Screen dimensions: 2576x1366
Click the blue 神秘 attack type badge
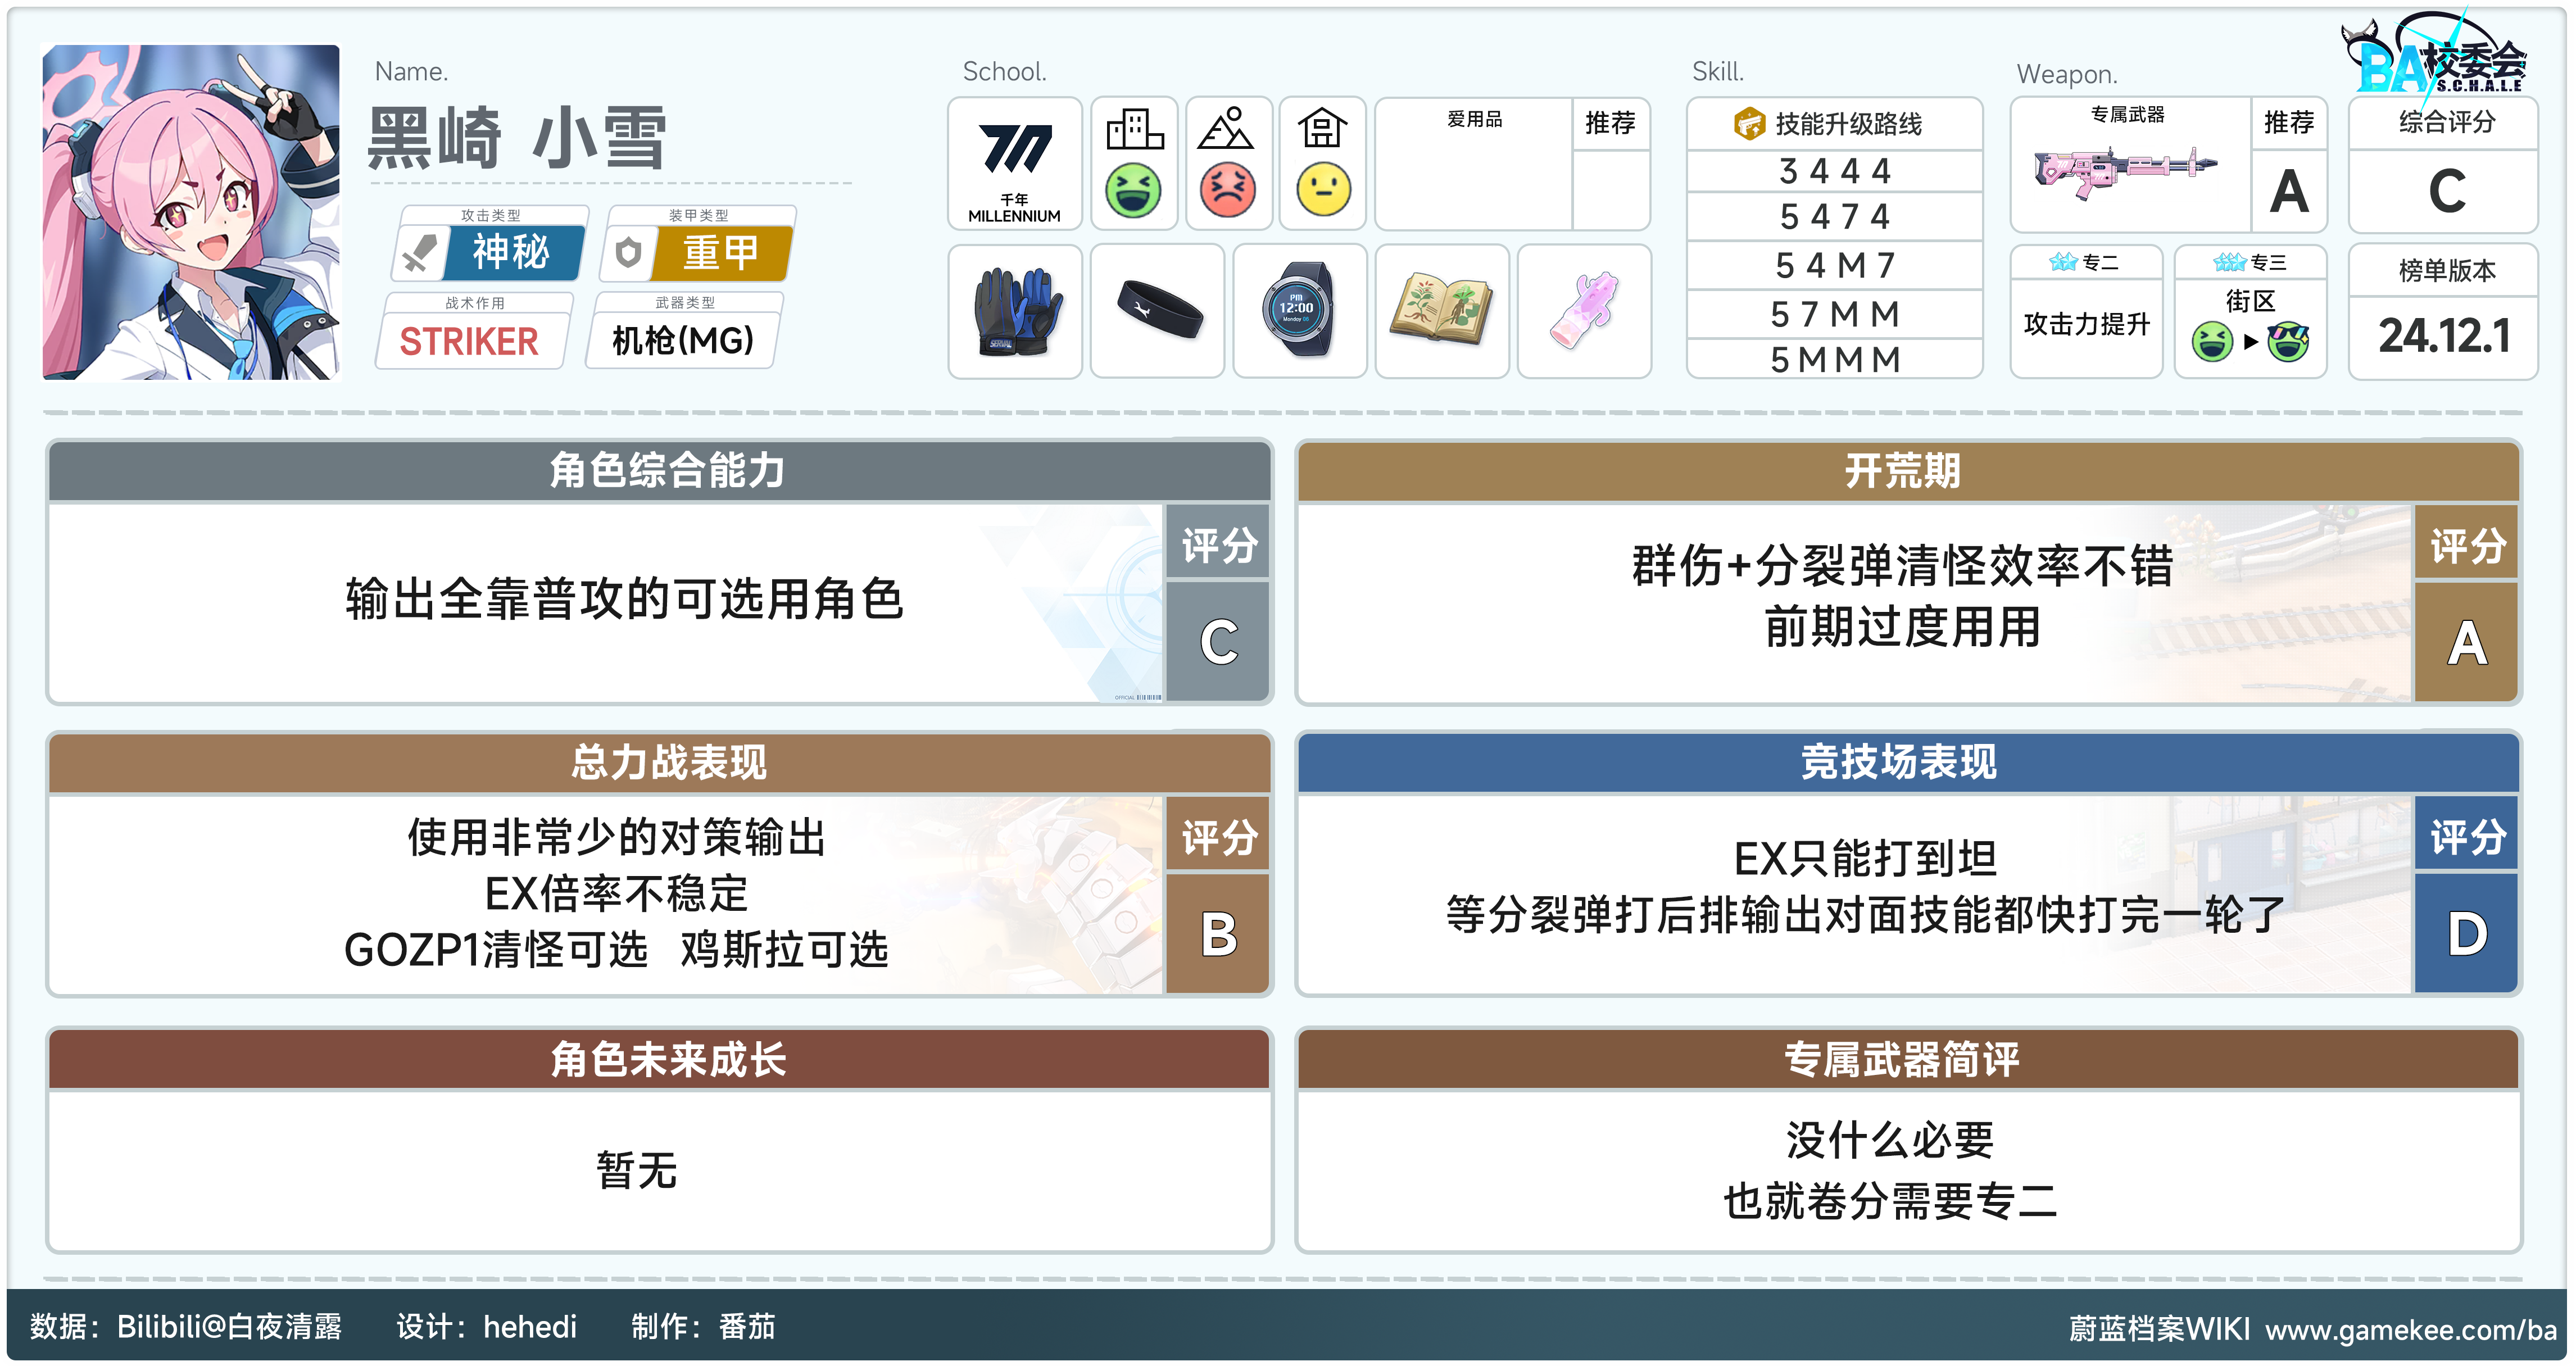coord(510,252)
